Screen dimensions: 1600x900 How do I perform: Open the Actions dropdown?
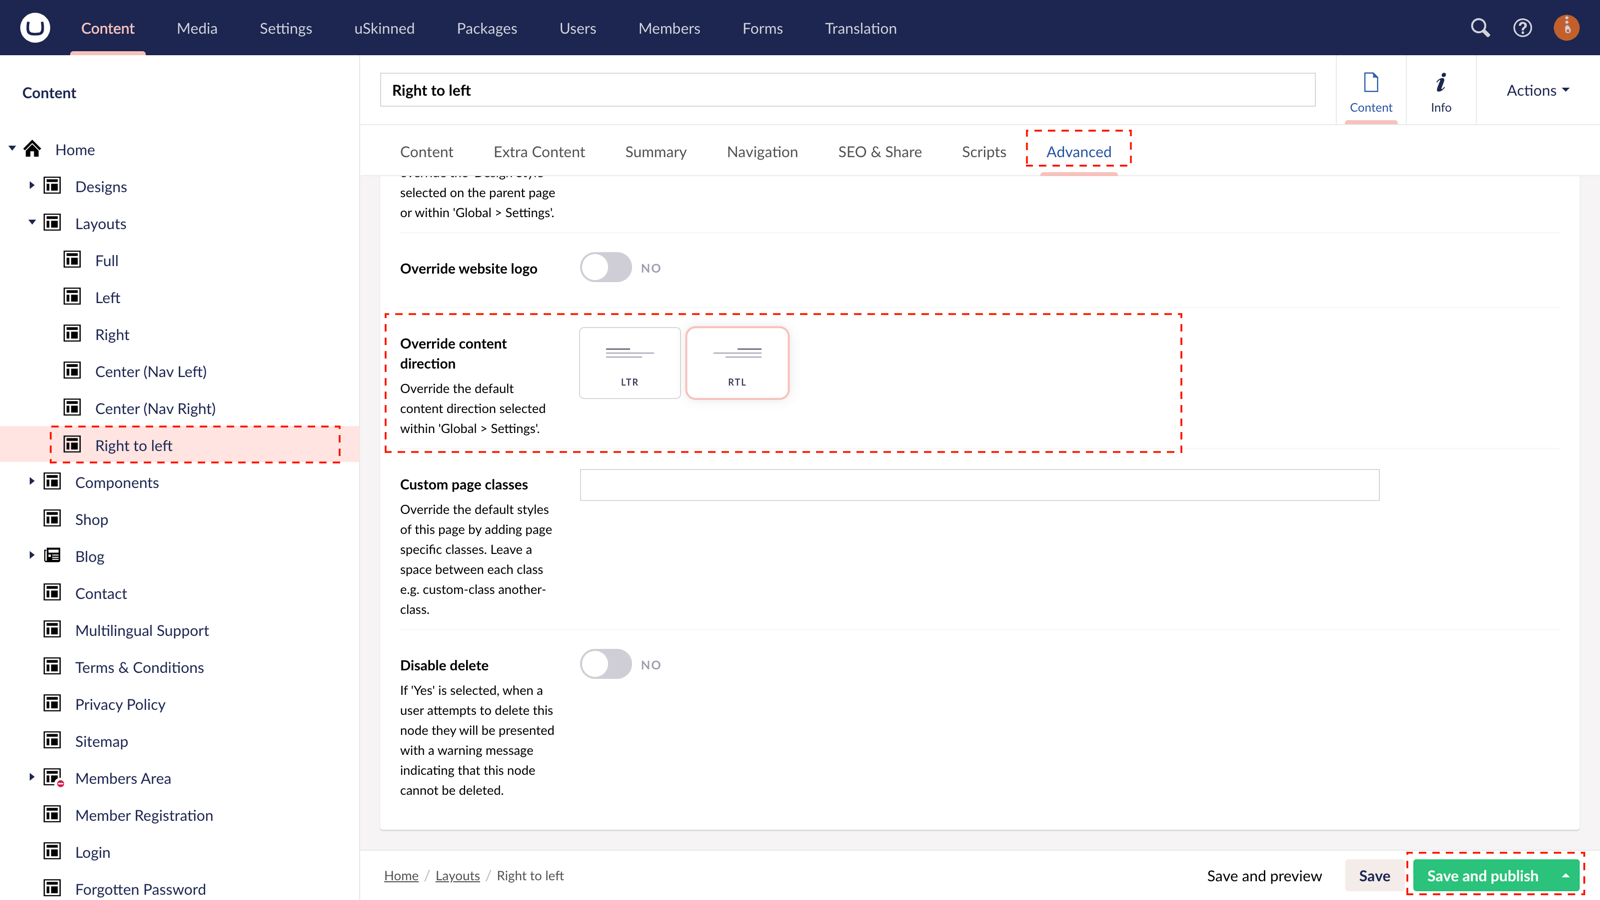tap(1536, 89)
